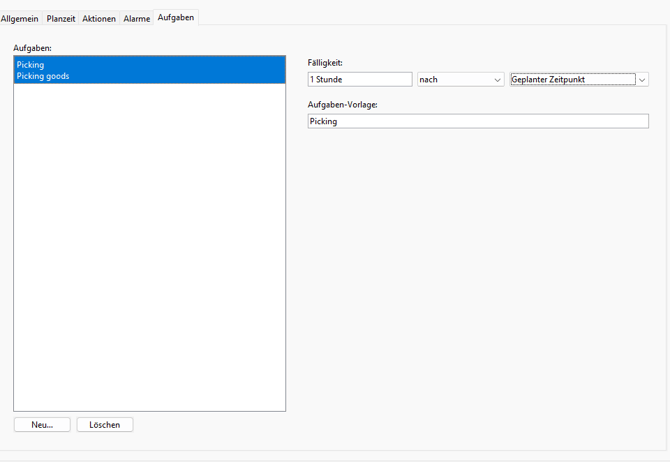
Task: Expand Geplanter Zeitpunkt dropdown via its arrow
Action: point(642,80)
